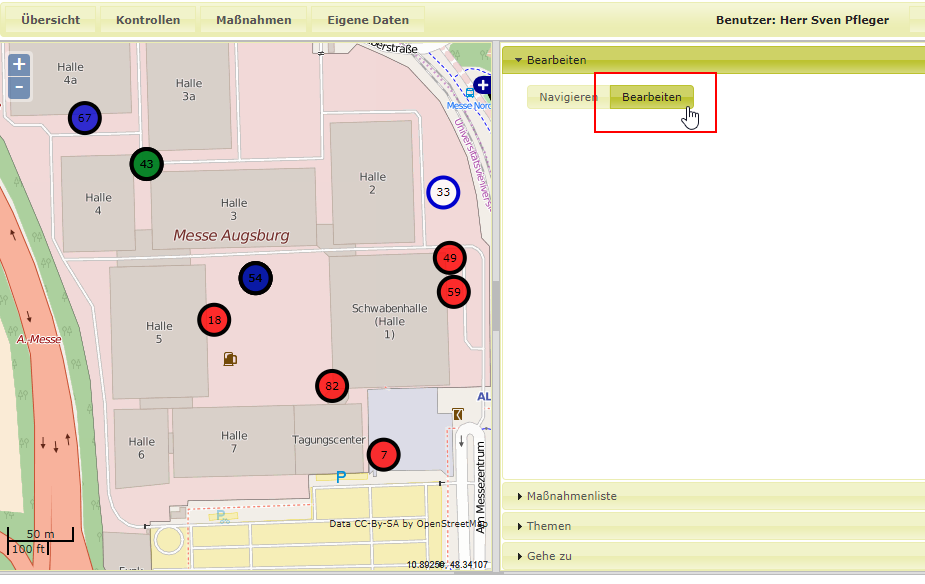Select the dark blue marker numbered 54
925x584 pixels.
pos(256,278)
